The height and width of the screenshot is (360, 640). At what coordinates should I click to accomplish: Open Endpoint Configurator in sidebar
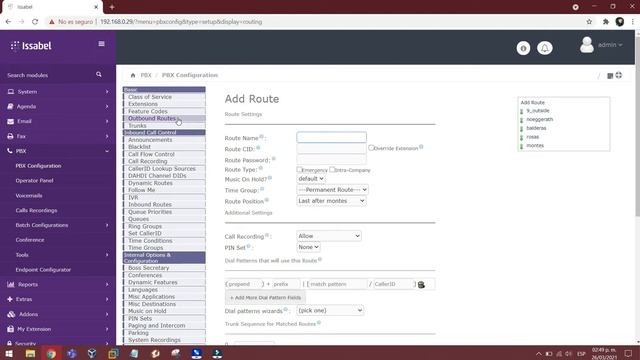[x=43, y=270]
